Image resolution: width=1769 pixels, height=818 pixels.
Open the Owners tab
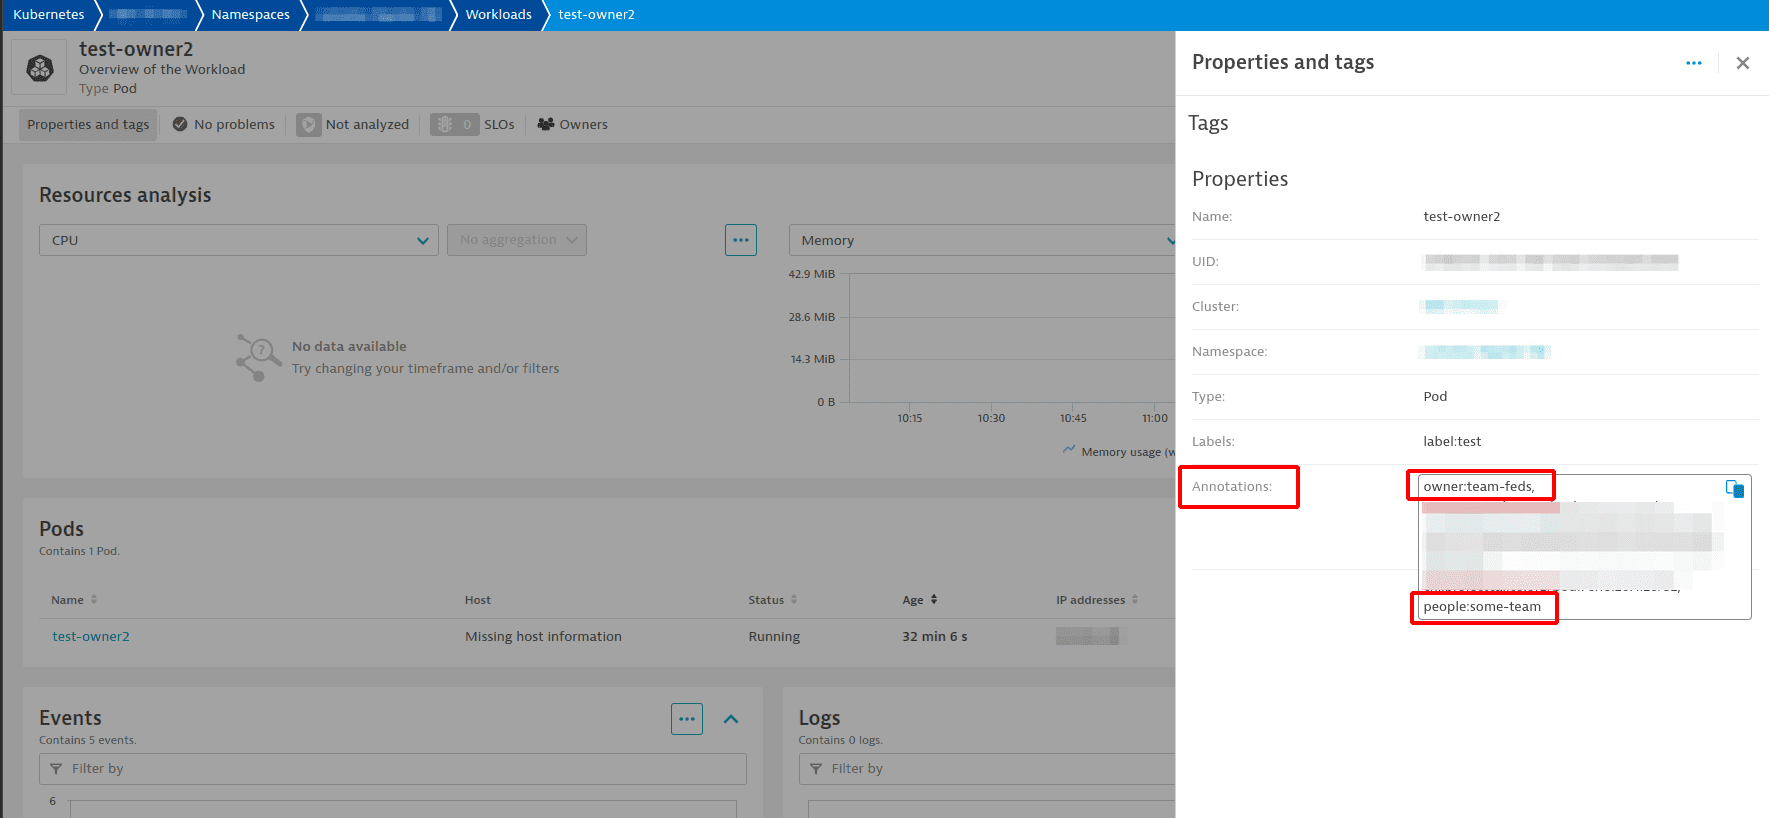[x=572, y=125]
